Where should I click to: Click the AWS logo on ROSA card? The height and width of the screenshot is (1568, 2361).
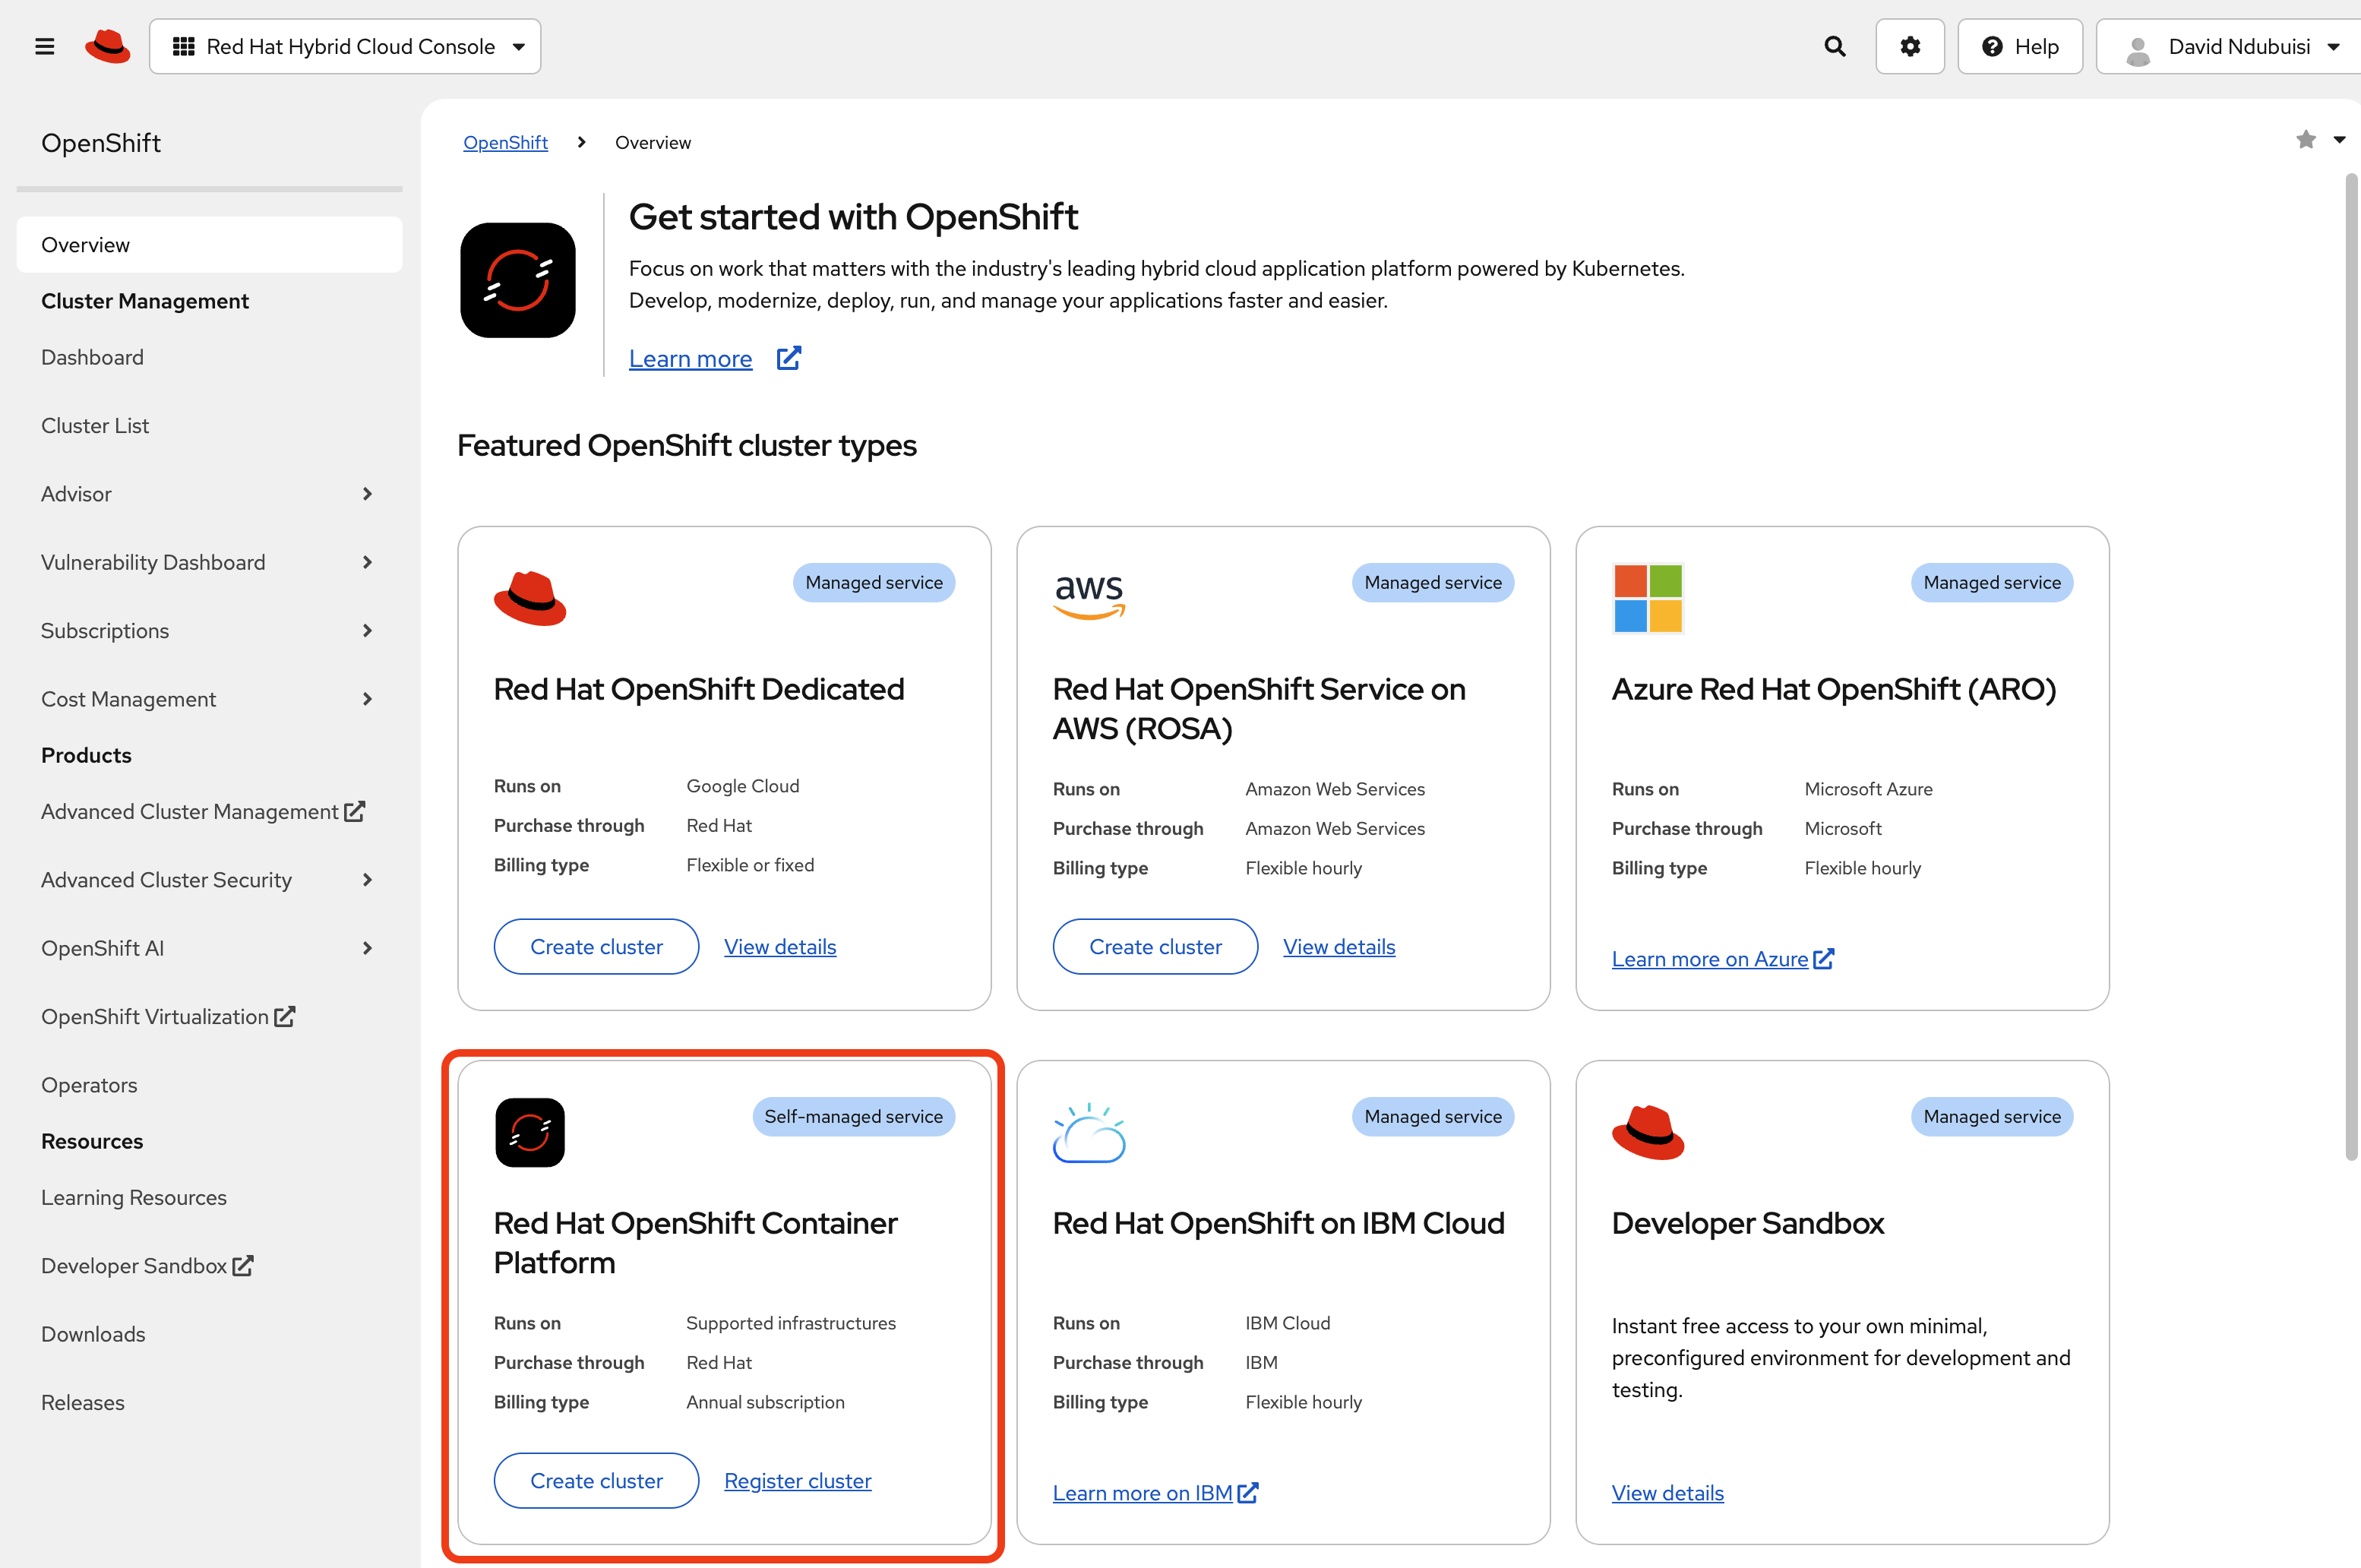coord(1089,596)
